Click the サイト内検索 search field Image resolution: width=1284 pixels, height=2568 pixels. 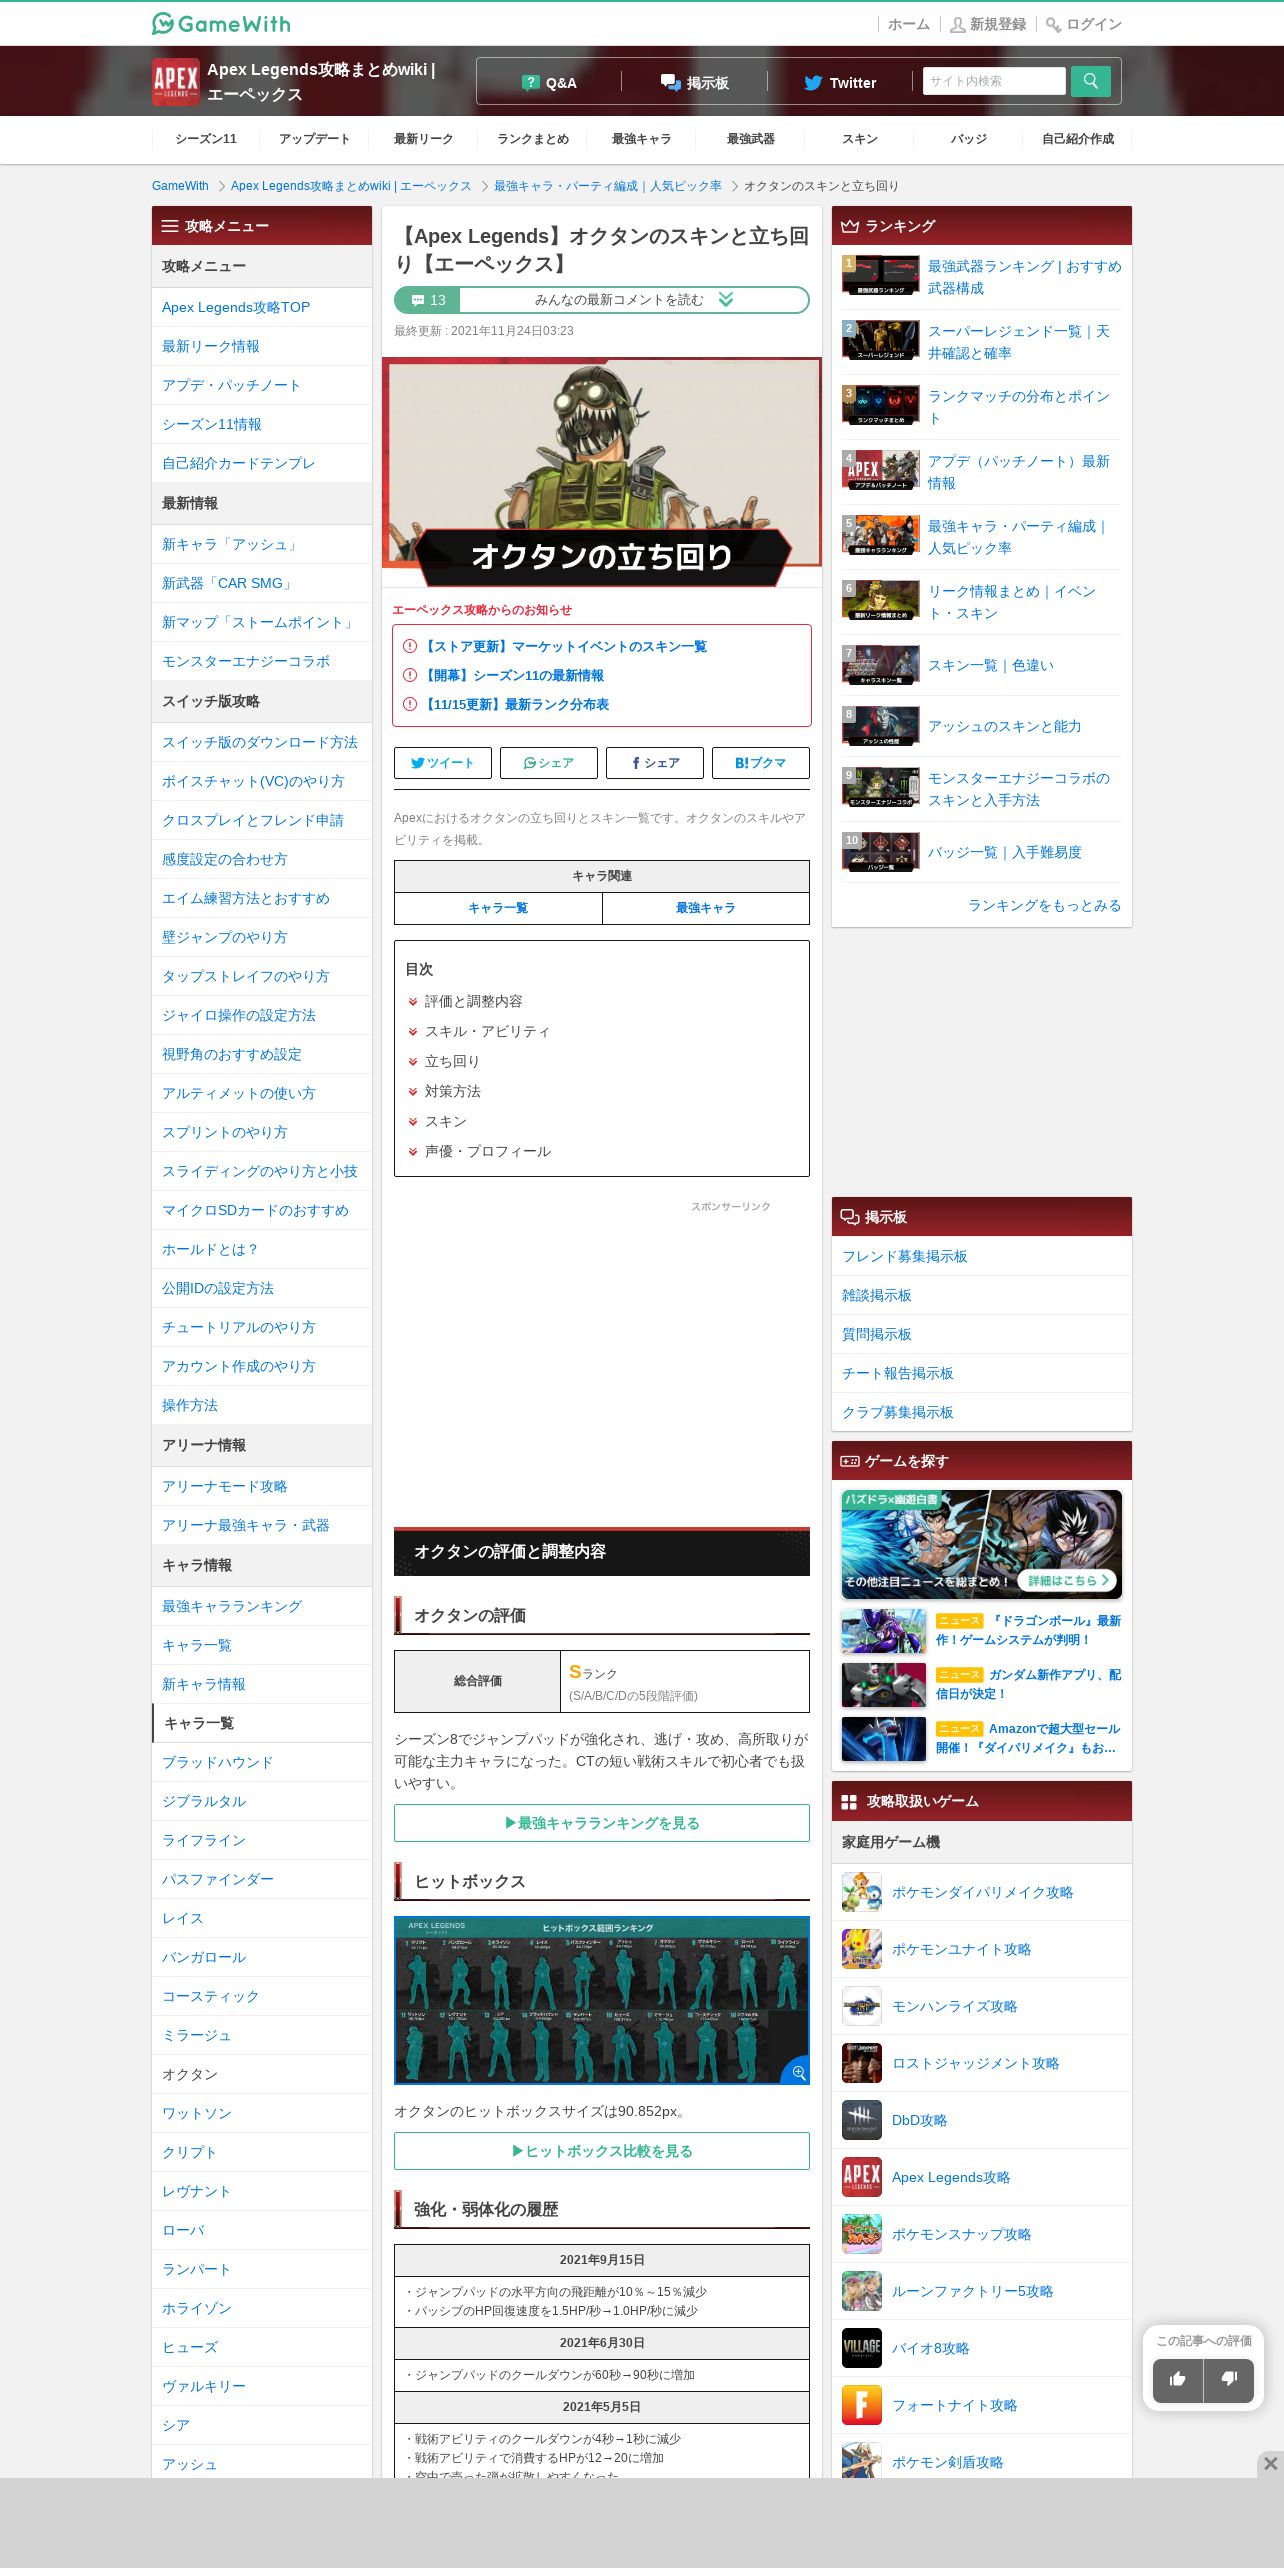pos(994,81)
